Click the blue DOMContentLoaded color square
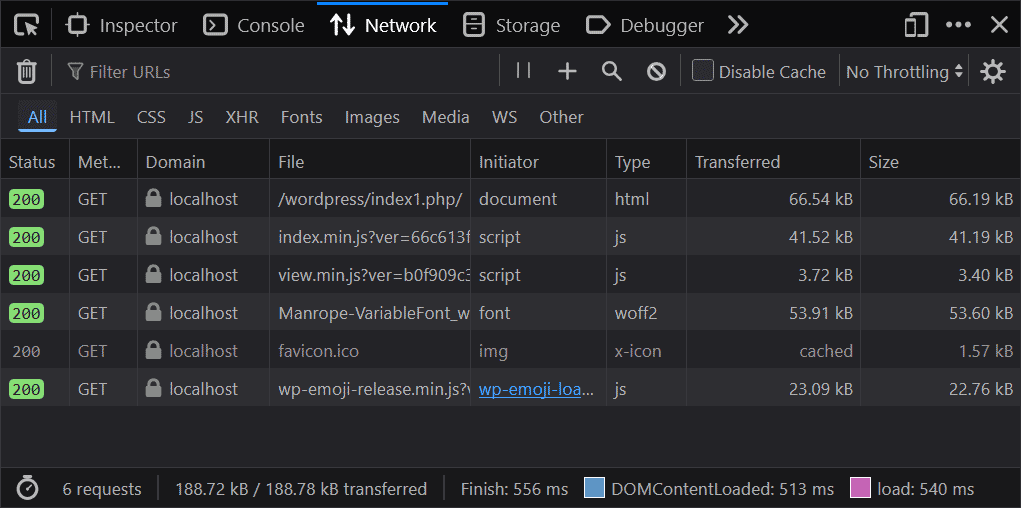 594,487
